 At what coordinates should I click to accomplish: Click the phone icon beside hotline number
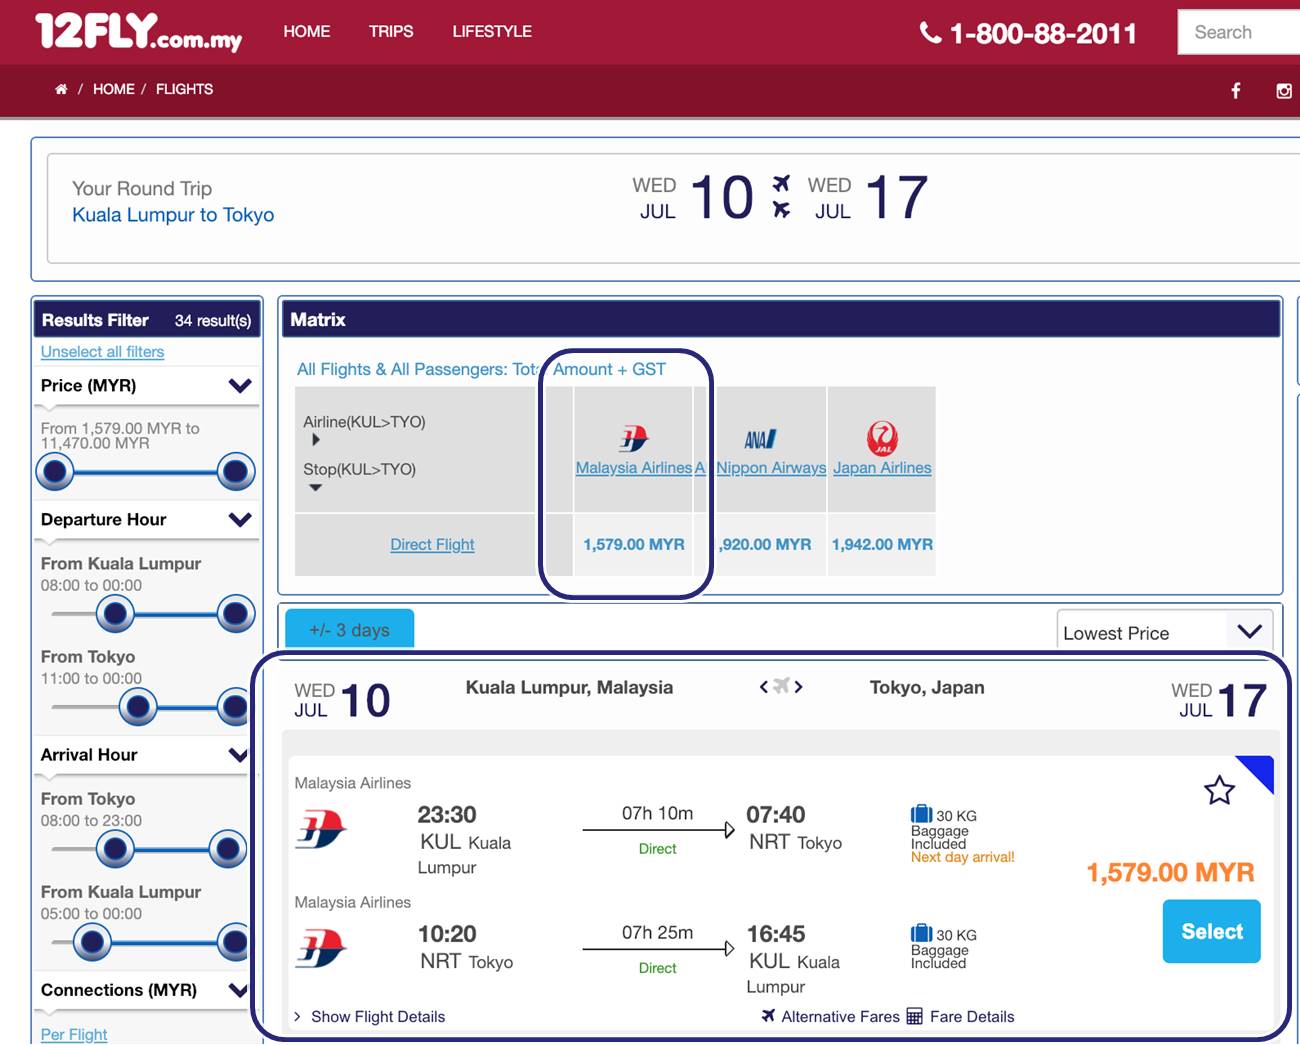click(x=930, y=33)
